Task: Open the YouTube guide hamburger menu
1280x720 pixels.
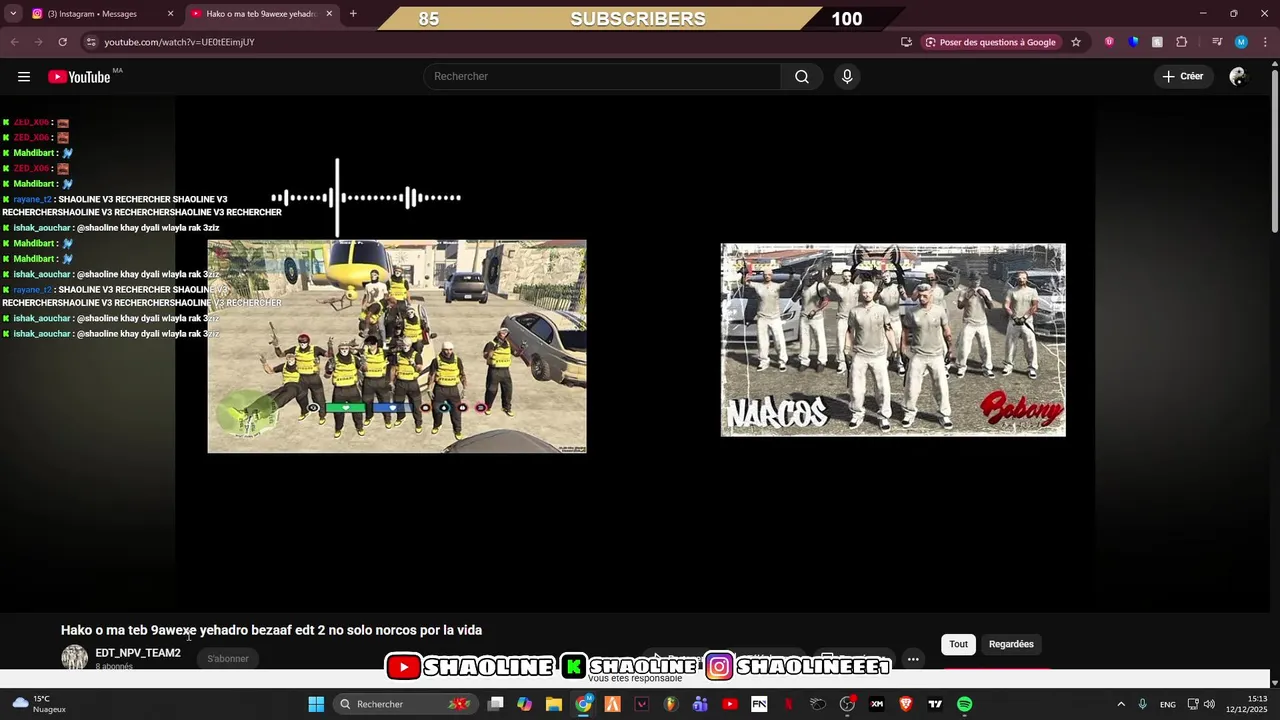Action: point(24,77)
